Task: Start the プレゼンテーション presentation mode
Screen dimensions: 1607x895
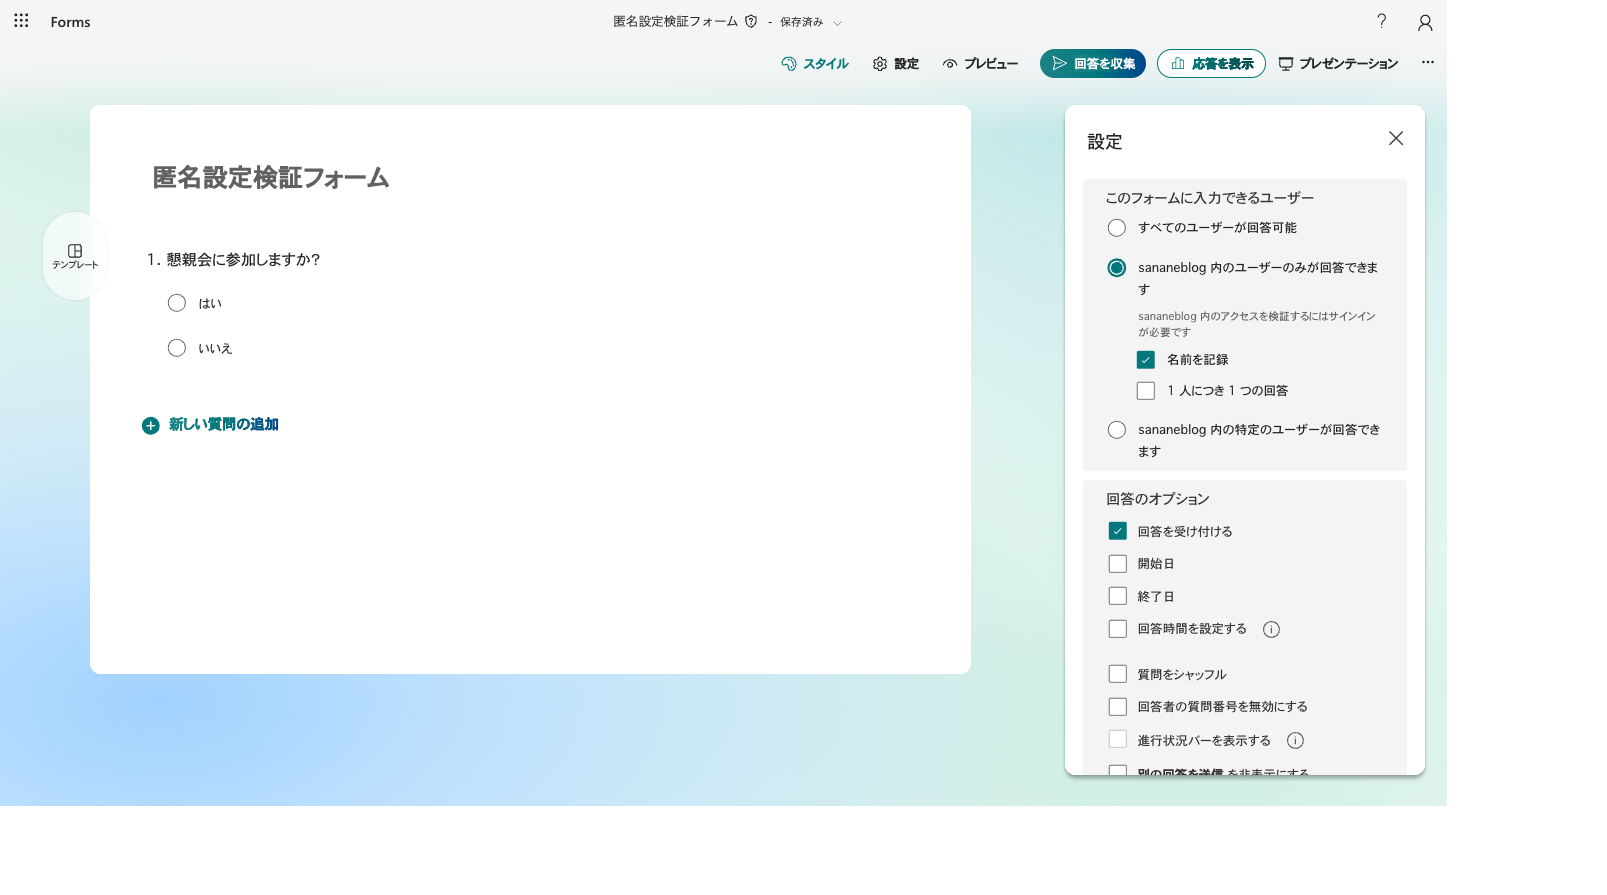Action: [1338, 64]
